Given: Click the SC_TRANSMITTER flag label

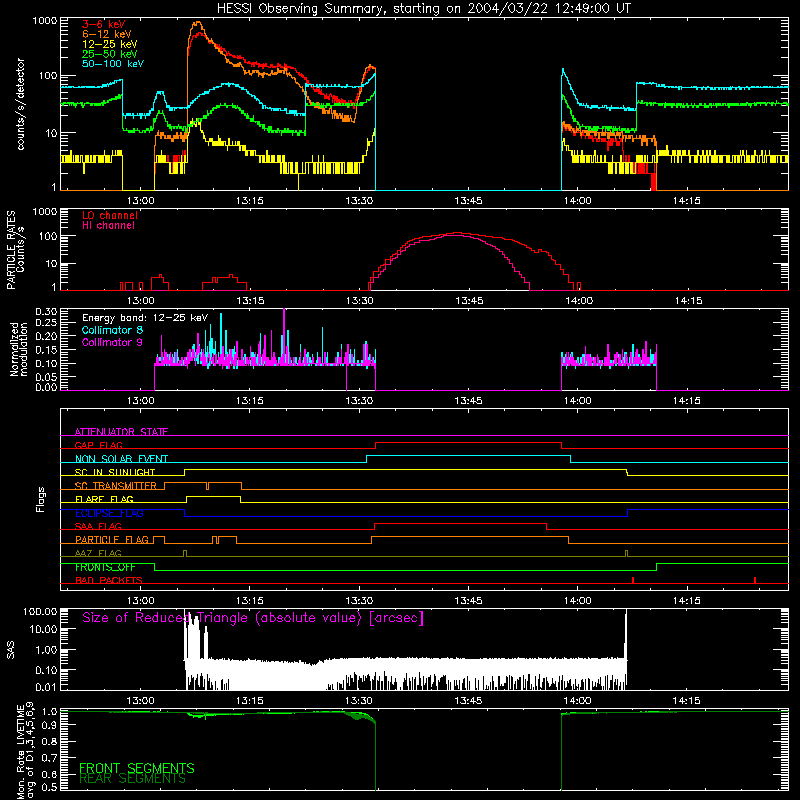Looking at the screenshot, I should pos(116,486).
